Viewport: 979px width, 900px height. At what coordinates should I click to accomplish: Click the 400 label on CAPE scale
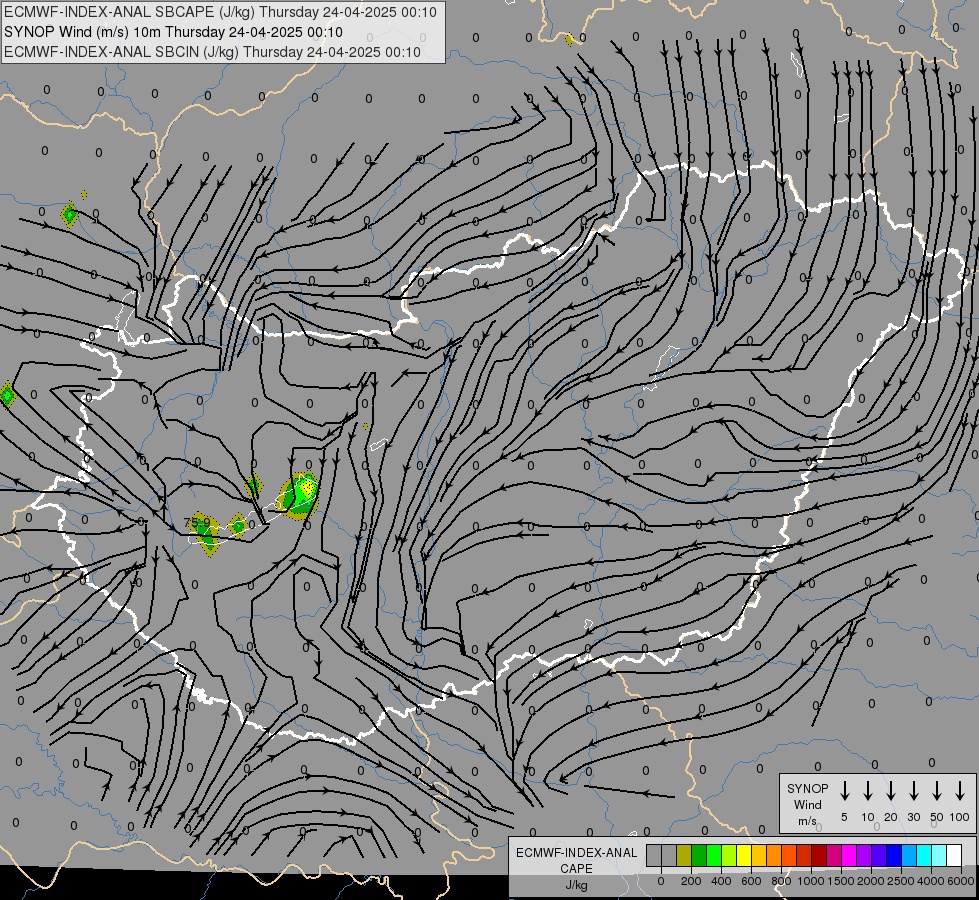click(721, 881)
